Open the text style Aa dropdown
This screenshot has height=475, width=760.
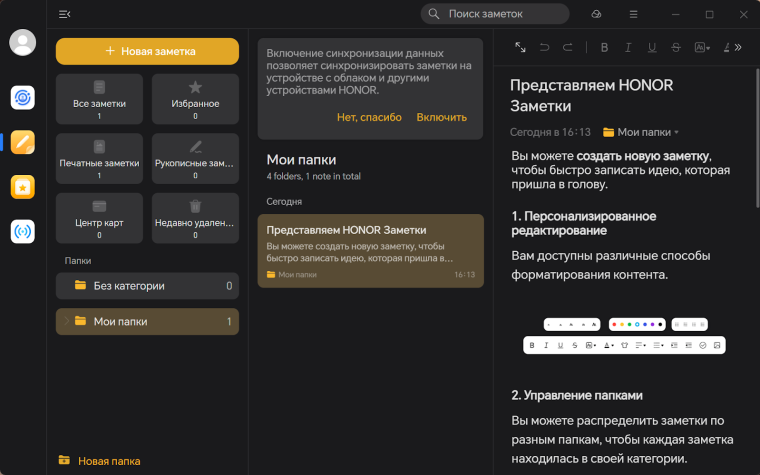(702, 48)
